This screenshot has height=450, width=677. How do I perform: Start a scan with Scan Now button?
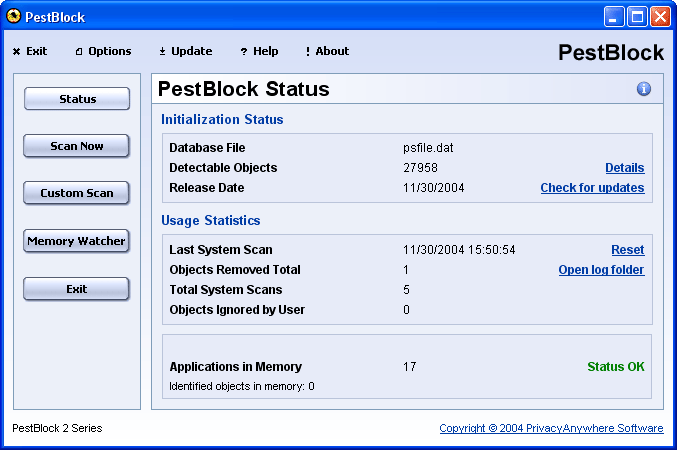click(x=76, y=146)
